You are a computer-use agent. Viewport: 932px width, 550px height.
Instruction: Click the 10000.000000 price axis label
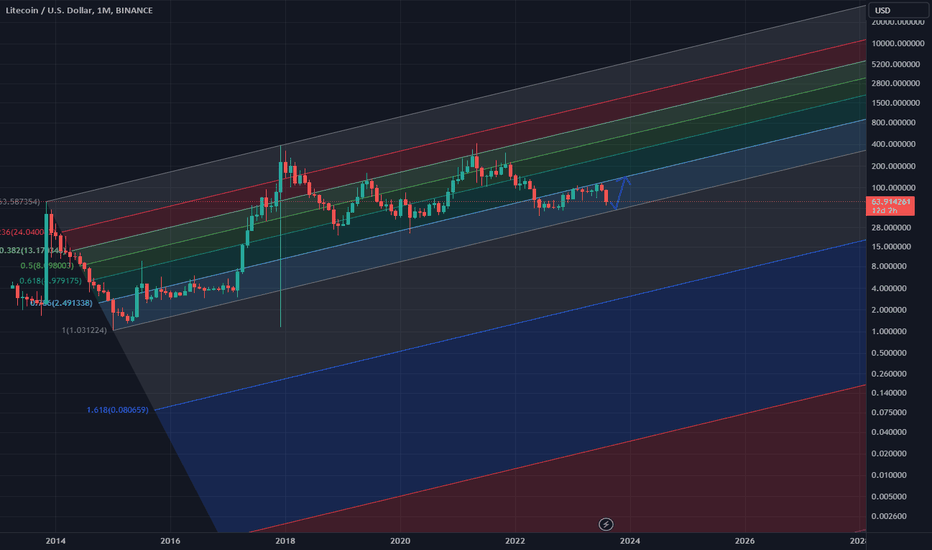tap(898, 43)
